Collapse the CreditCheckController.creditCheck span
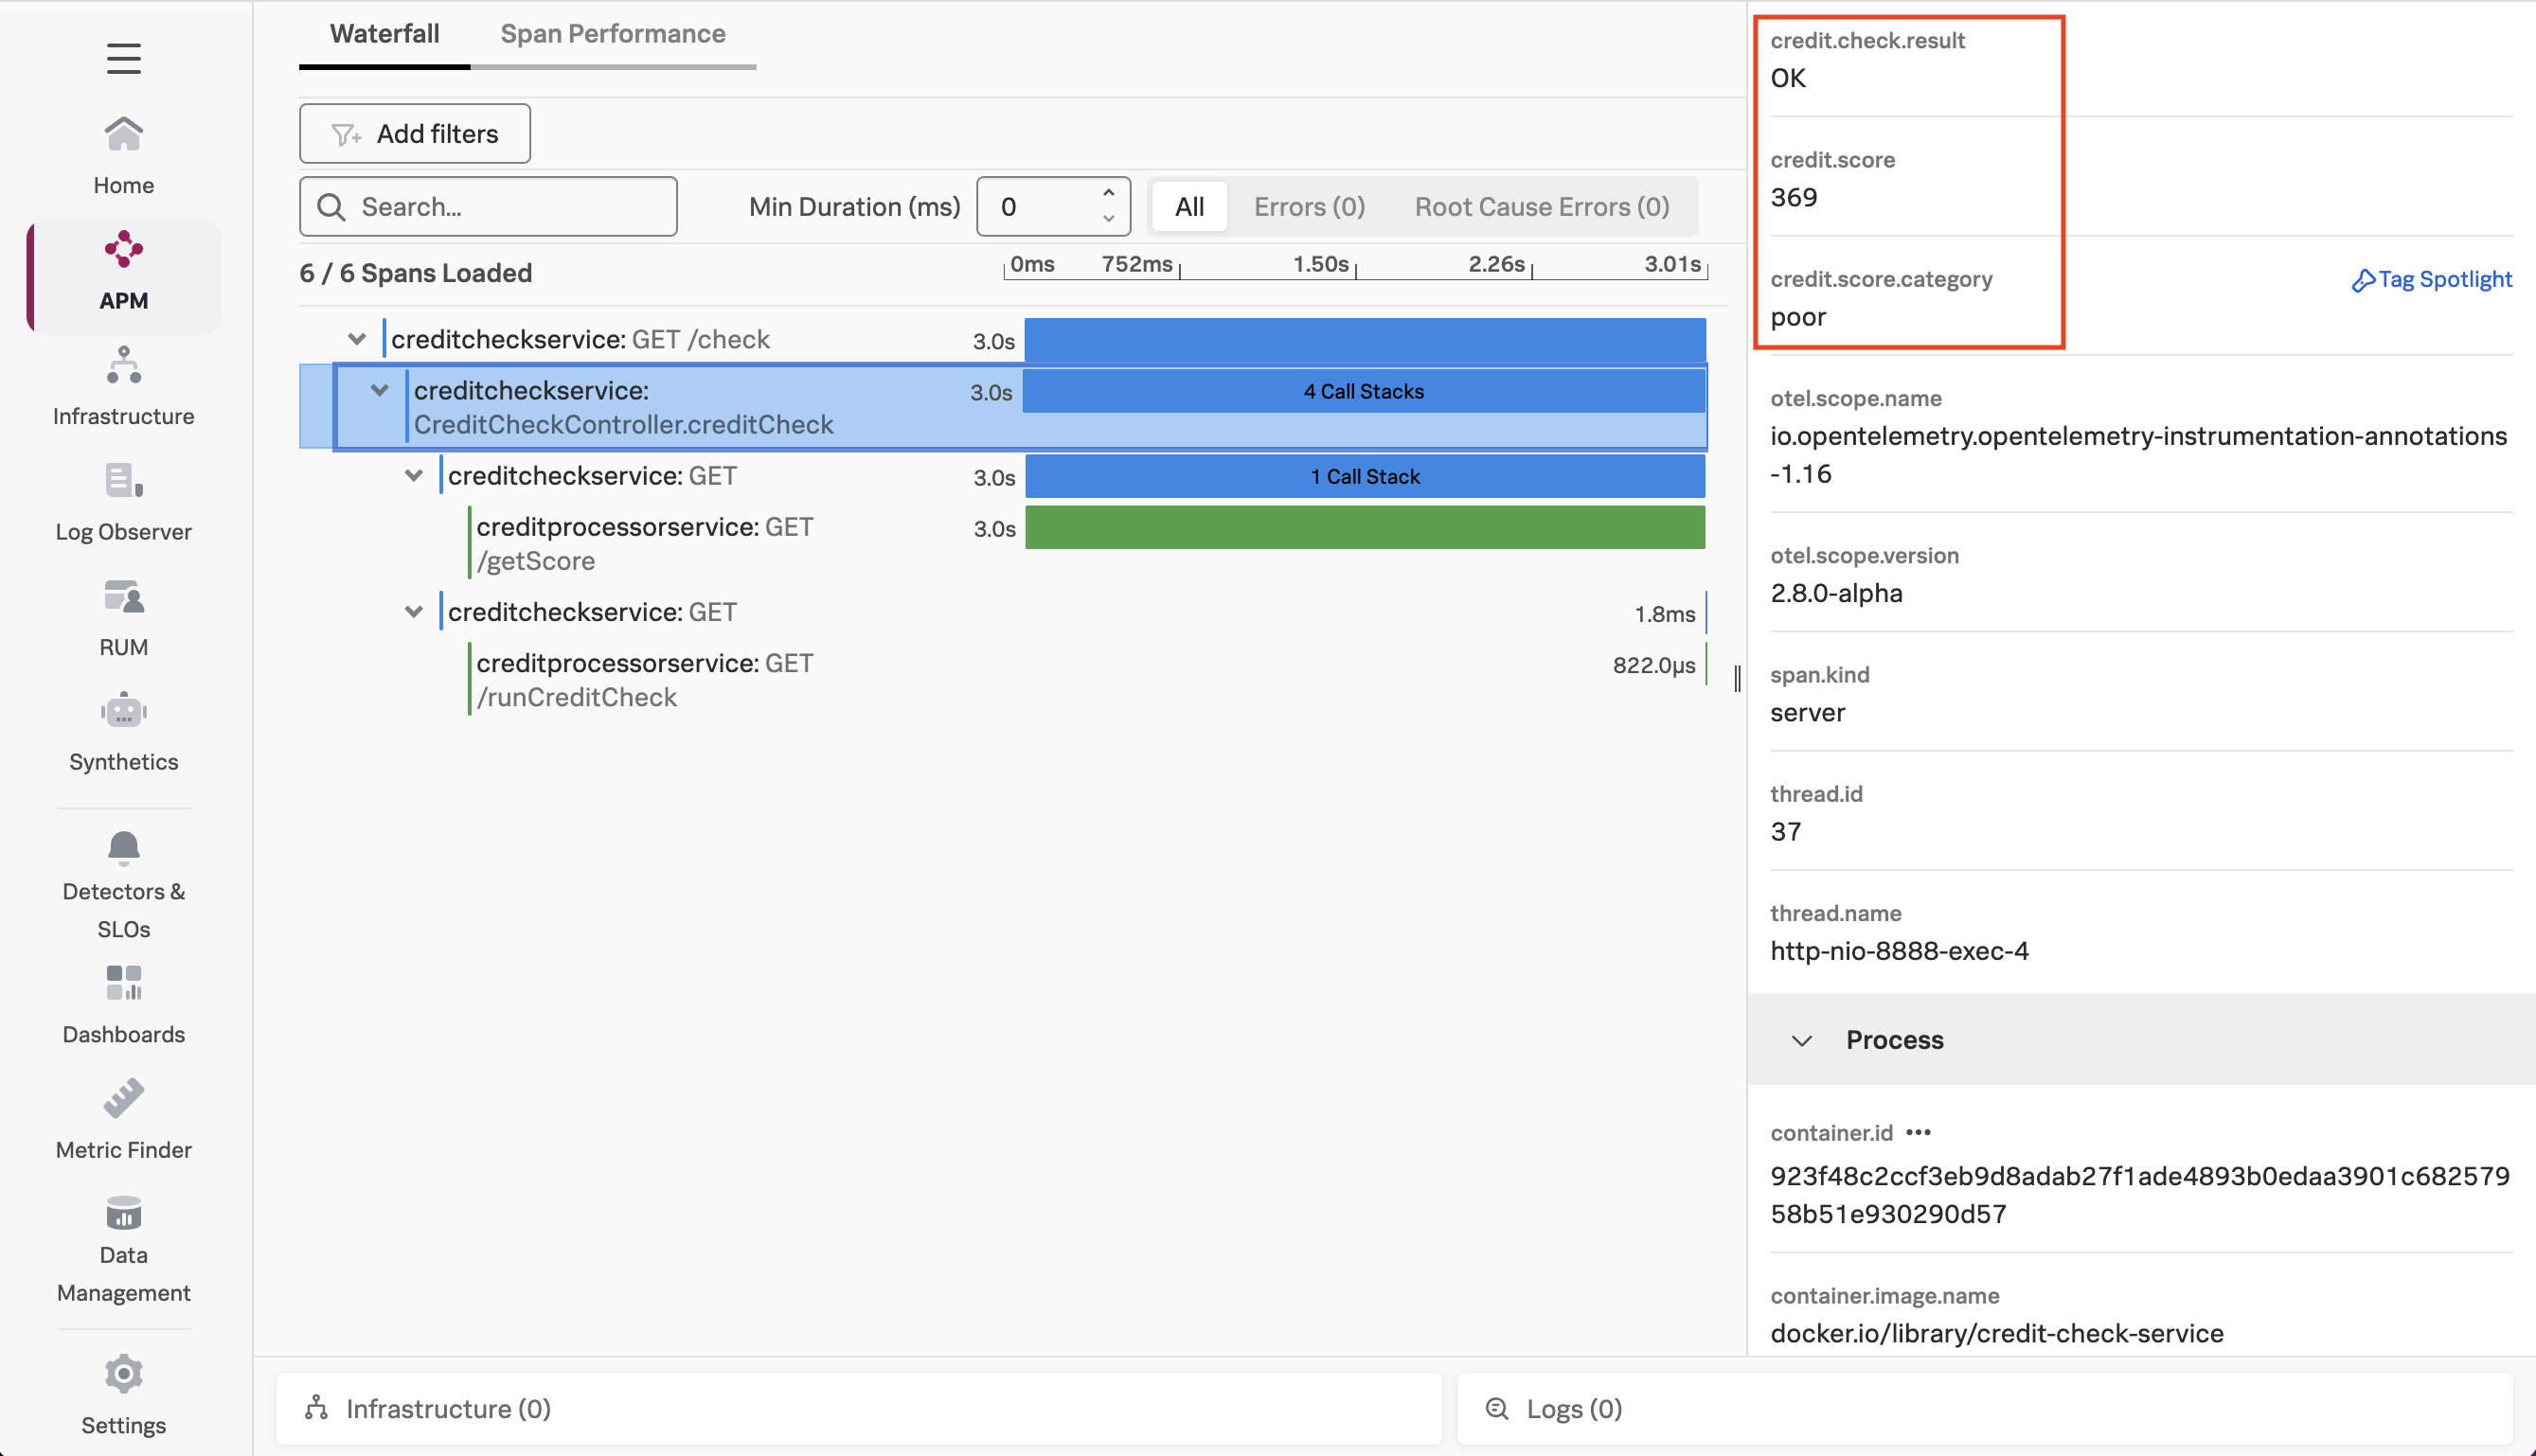The width and height of the screenshot is (2536, 1456). [380, 390]
